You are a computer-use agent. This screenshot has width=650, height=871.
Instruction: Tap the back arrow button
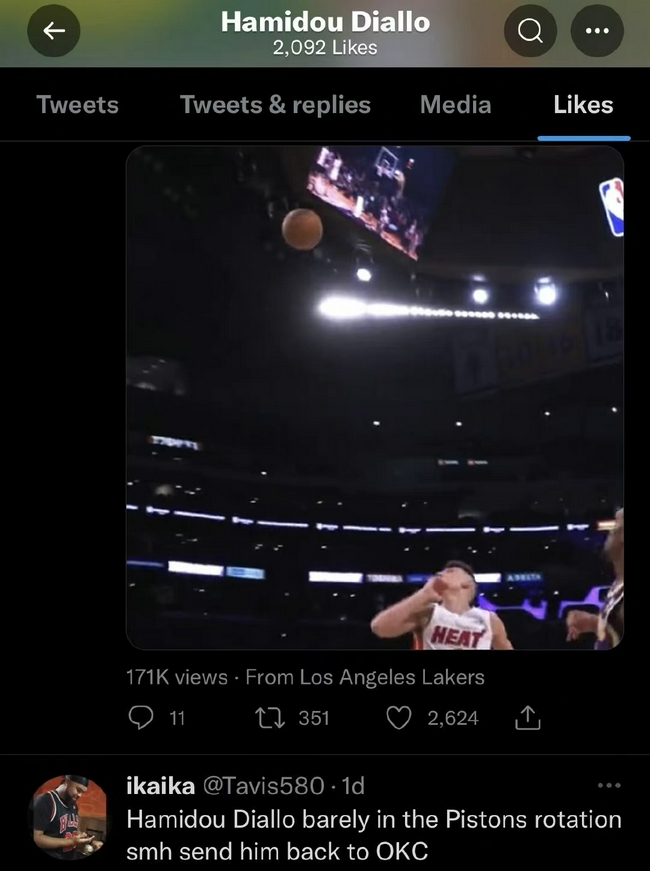pos(54,31)
